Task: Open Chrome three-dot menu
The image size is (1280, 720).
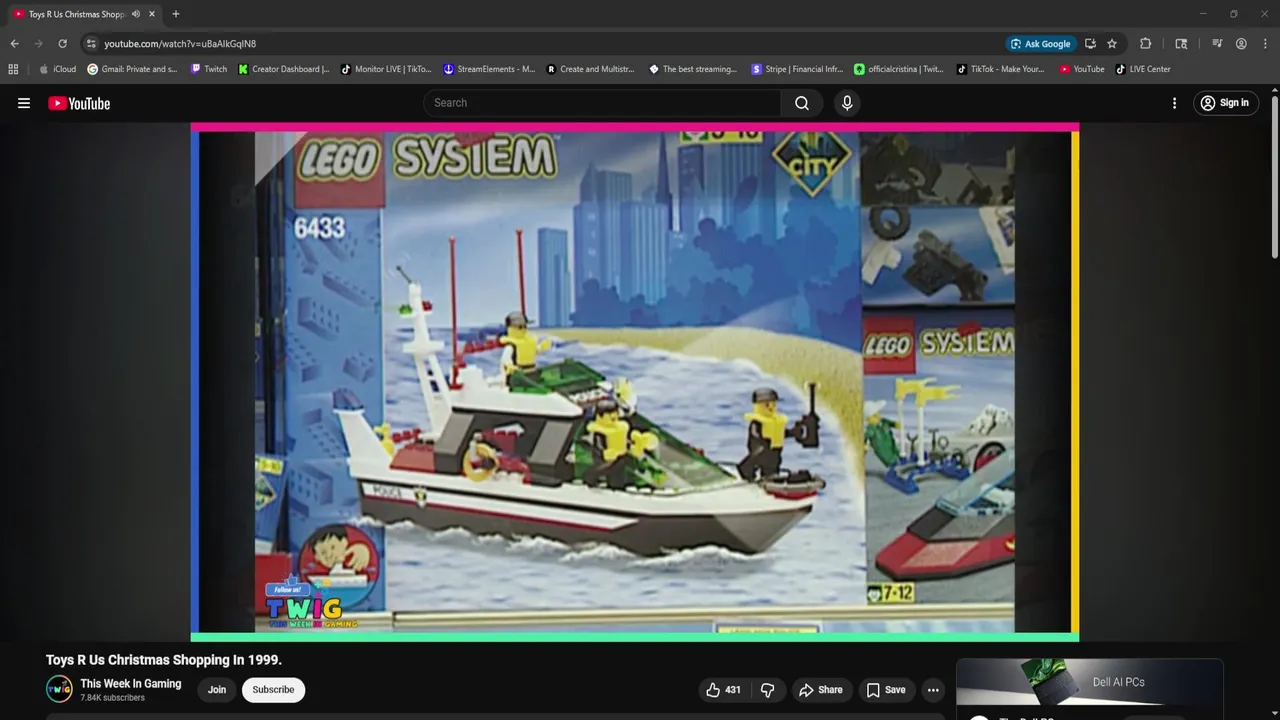Action: pos(1265,44)
